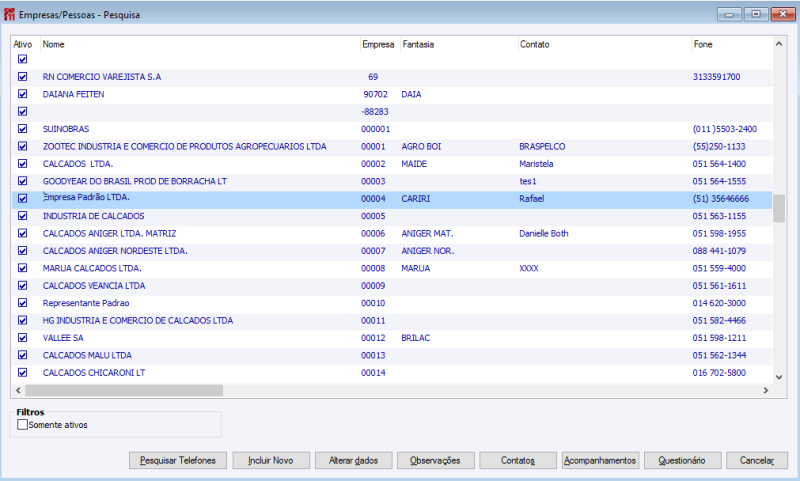Toggle Ativo checkbox for RN COMERCIO VAREJISTA S.A
Screen dimensions: 800x481
(22, 77)
